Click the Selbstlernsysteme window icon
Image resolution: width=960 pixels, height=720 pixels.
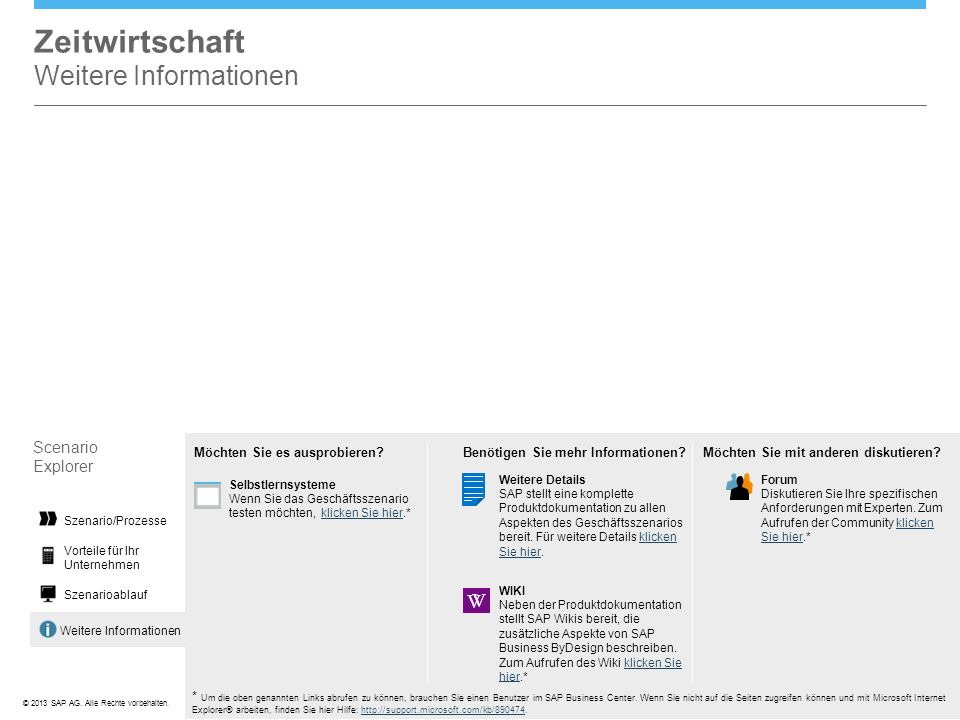(x=207, y=495)
